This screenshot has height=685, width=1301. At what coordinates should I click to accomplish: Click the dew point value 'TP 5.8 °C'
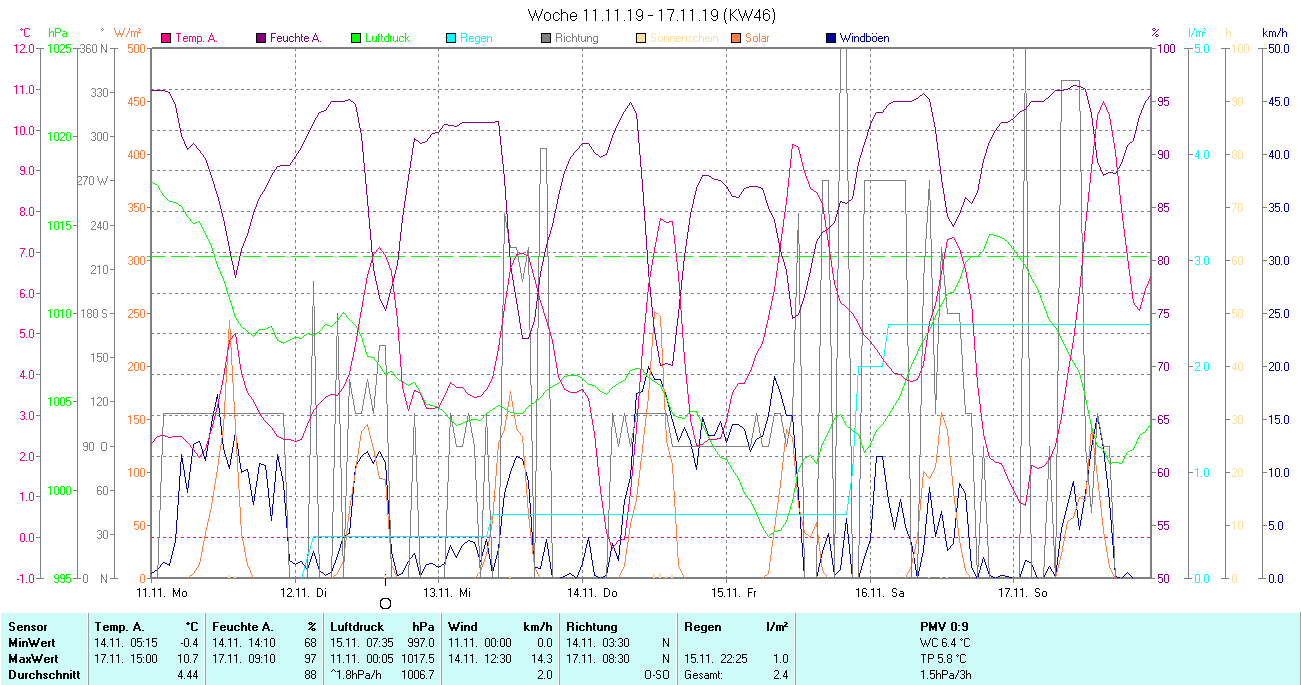(945, 659)
